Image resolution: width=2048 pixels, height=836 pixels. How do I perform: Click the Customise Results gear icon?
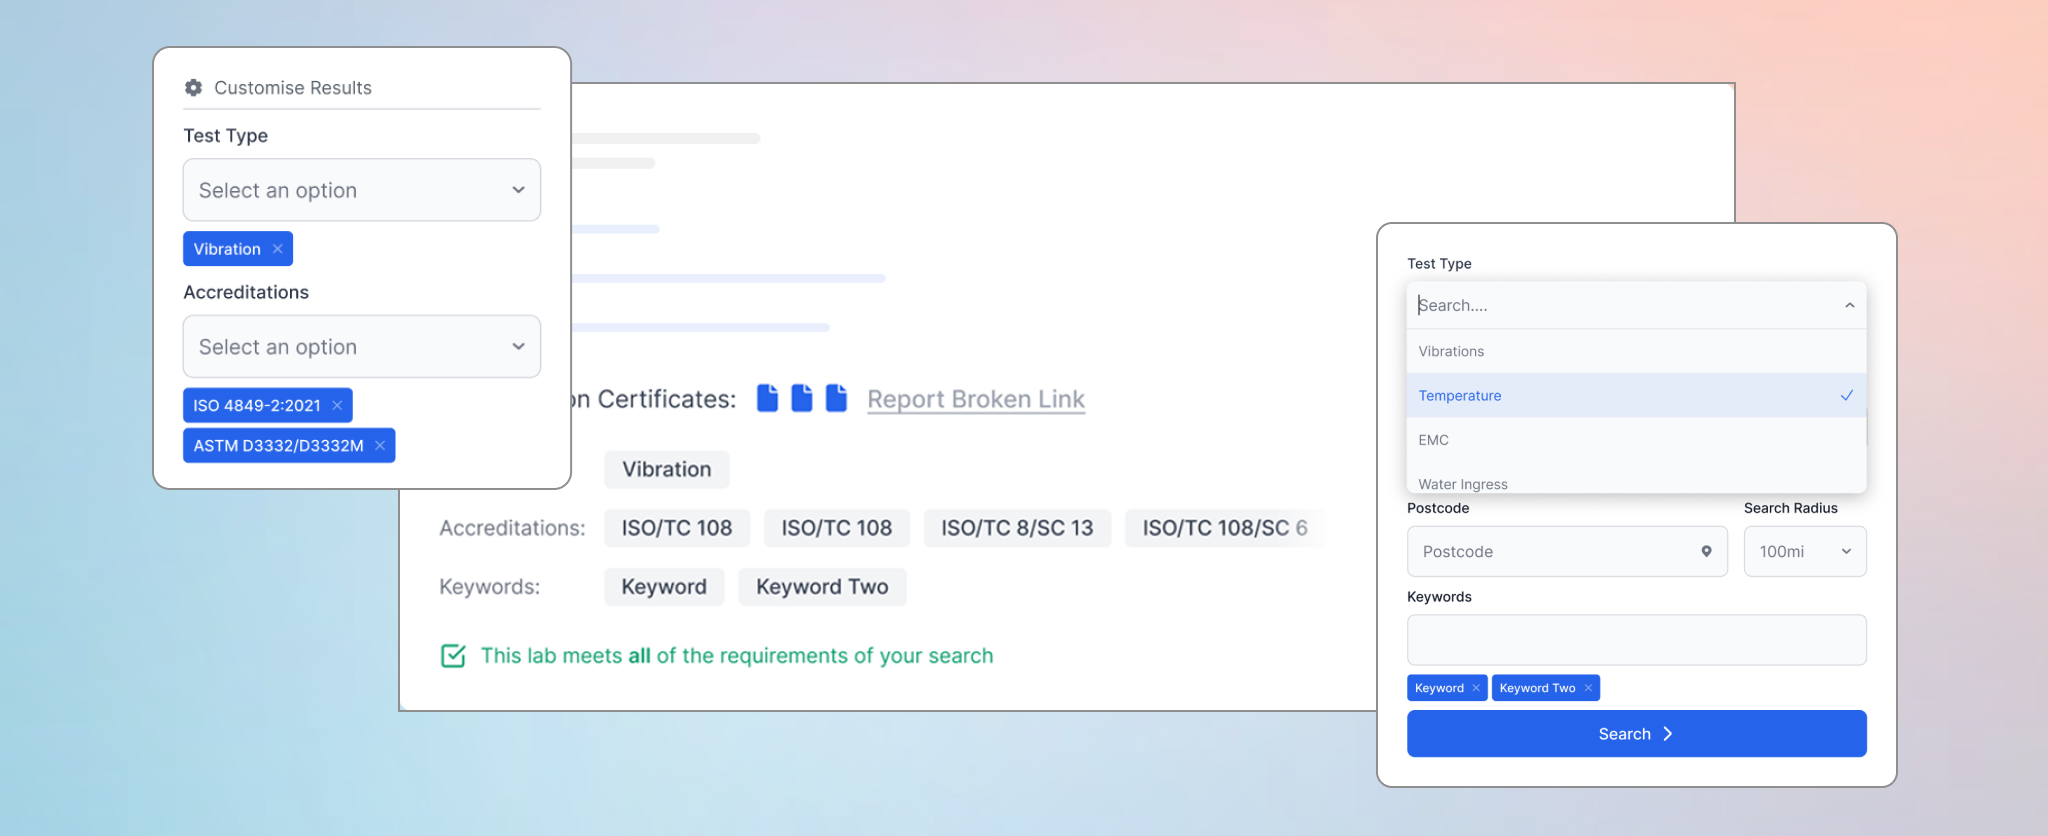tap(193, 88)
